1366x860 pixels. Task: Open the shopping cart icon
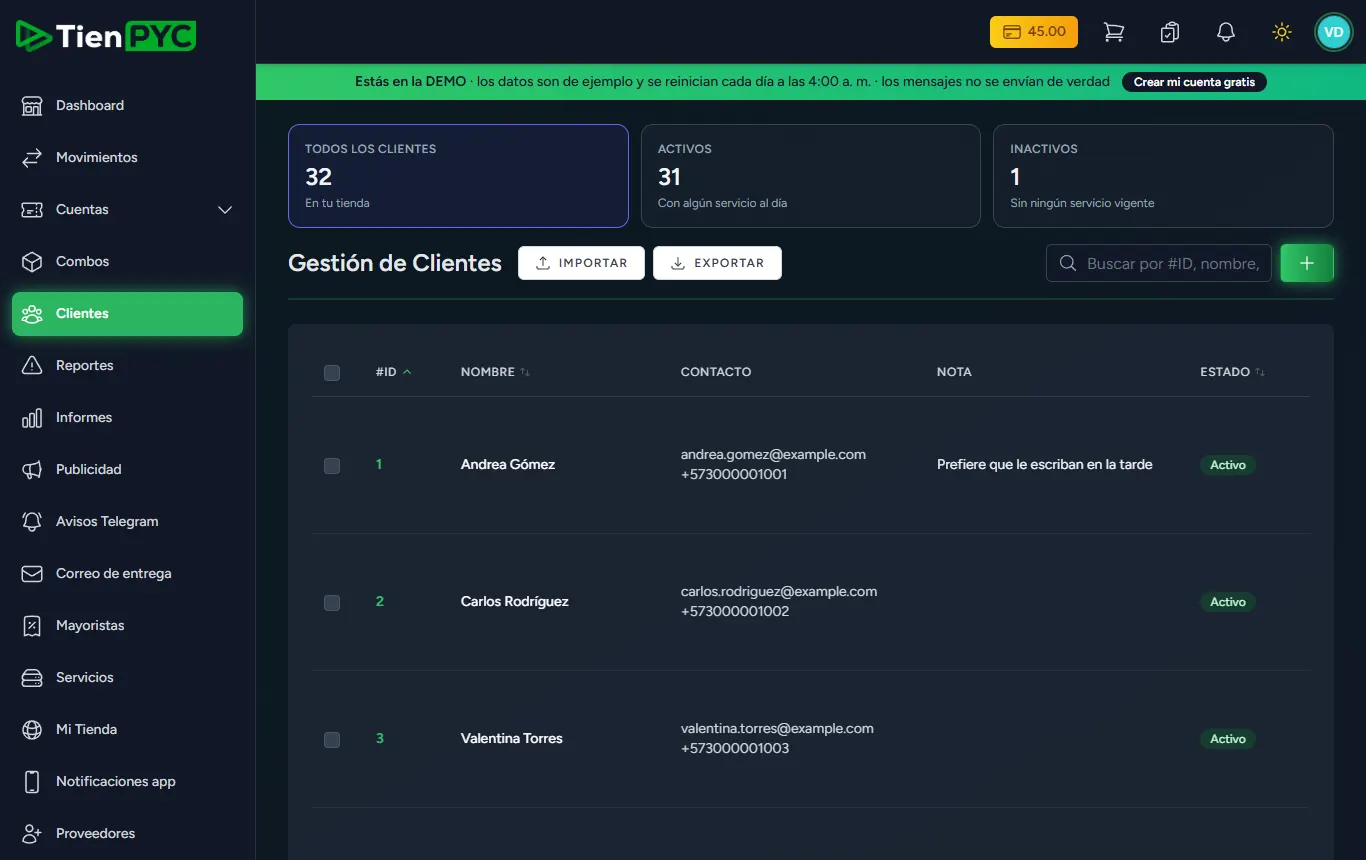tap(1113, 32)
